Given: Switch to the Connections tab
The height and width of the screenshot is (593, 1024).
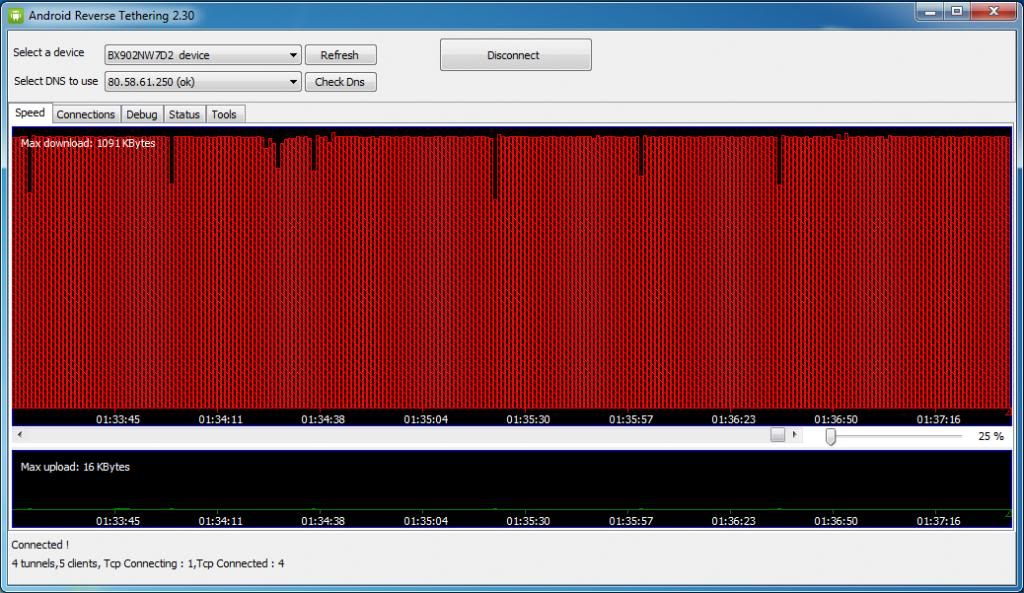Looking at the screenshot, I should [85, 114].
